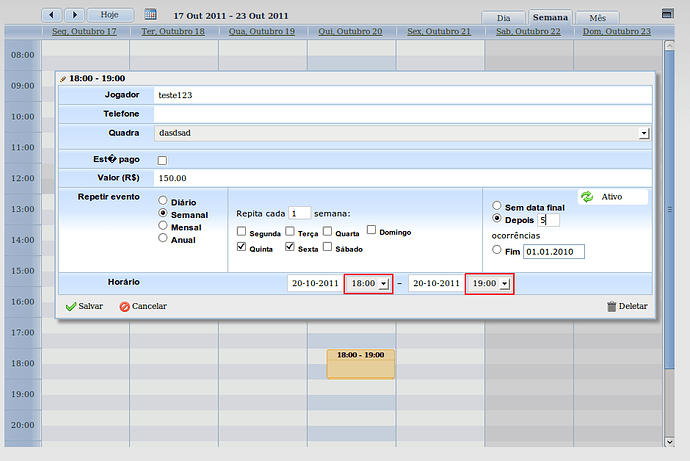Select Mensal repeat option
The width and height of the screenshot is (690, 461).
coord(163,226)
